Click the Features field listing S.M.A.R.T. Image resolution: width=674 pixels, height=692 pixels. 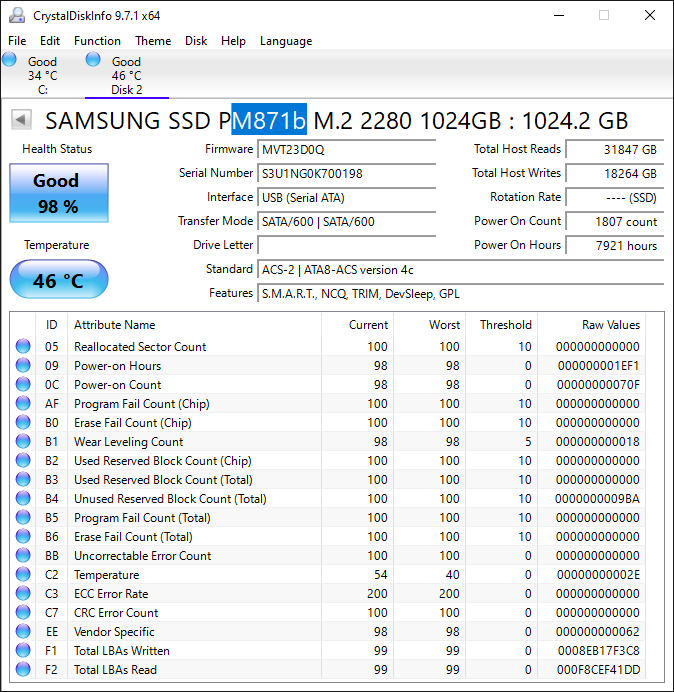[x=460, y=293]
